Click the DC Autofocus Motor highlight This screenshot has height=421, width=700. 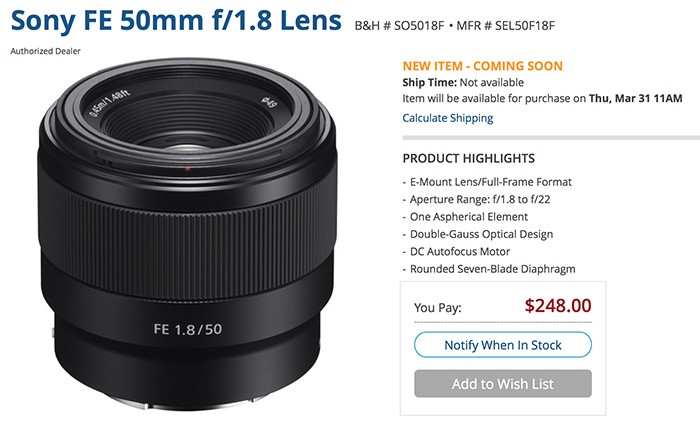pyautogui.click(x=460, y=252)
